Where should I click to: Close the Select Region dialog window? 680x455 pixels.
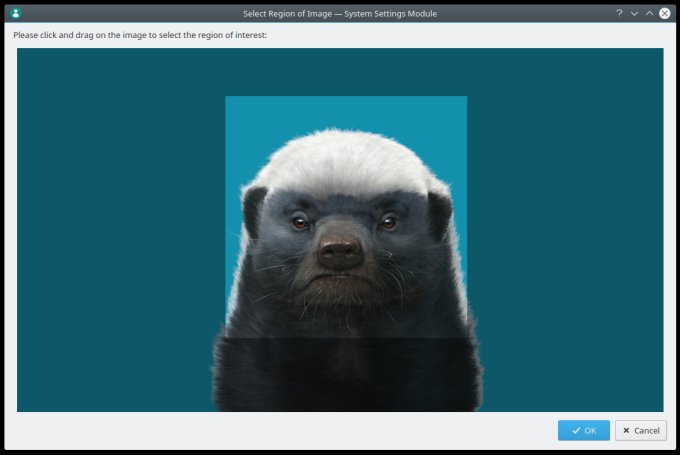[665, 13]
